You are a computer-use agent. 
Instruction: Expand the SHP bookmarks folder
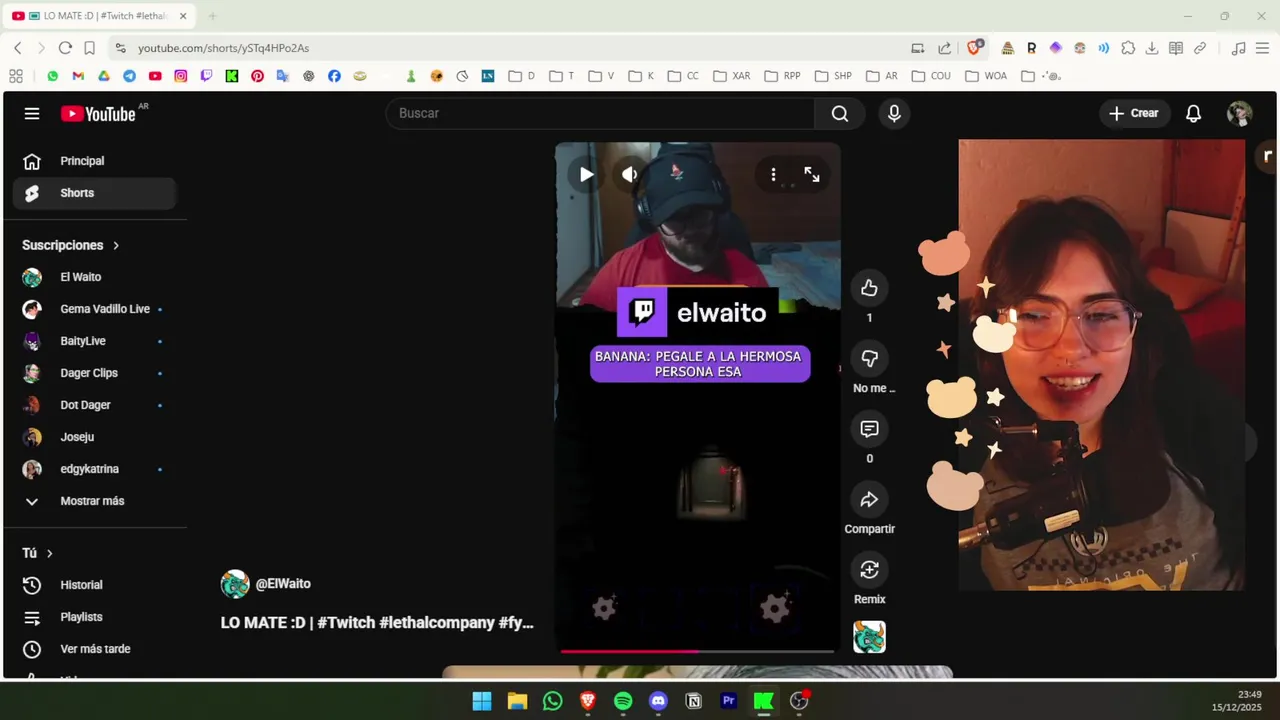point(833,76)
